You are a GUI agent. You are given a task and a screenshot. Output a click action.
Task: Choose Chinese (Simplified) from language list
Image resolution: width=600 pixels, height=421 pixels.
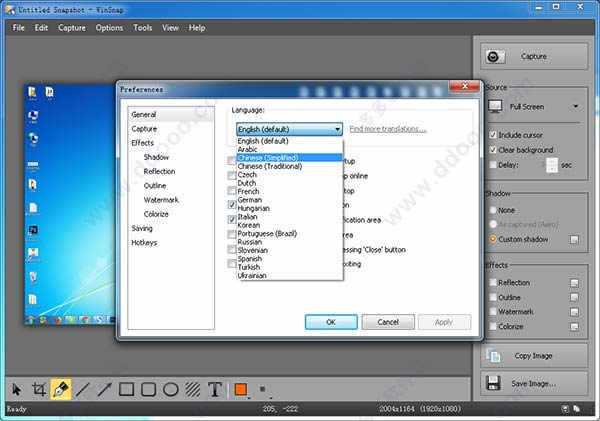(289, 158)
